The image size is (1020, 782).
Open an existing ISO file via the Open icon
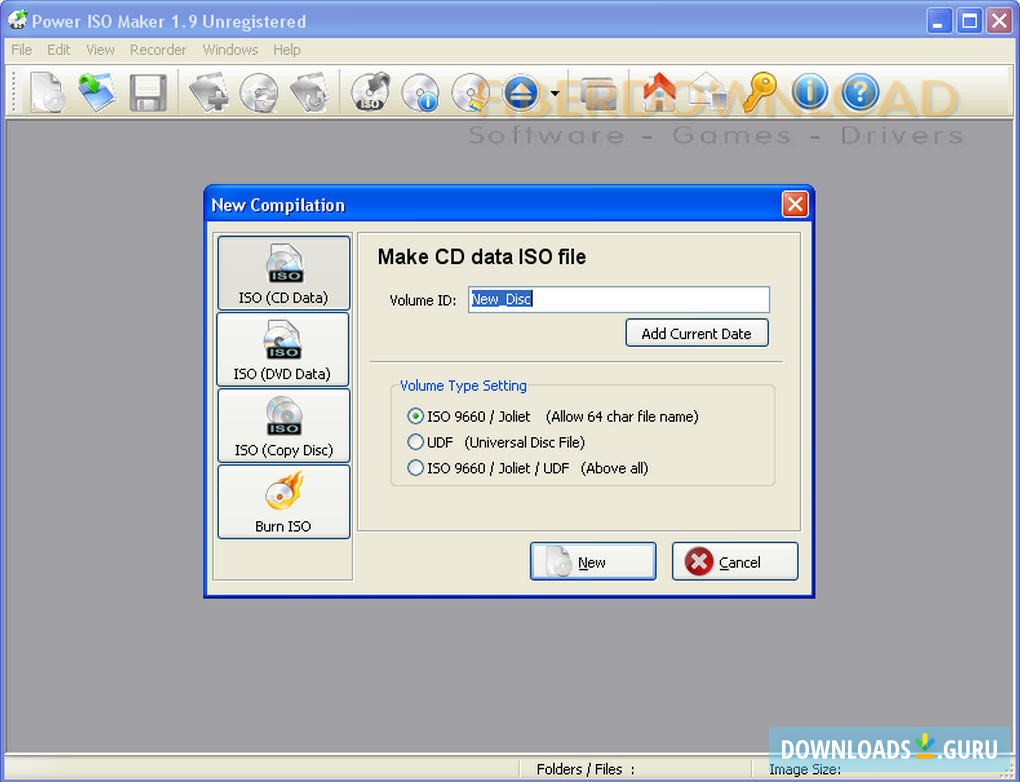point(98,91)
